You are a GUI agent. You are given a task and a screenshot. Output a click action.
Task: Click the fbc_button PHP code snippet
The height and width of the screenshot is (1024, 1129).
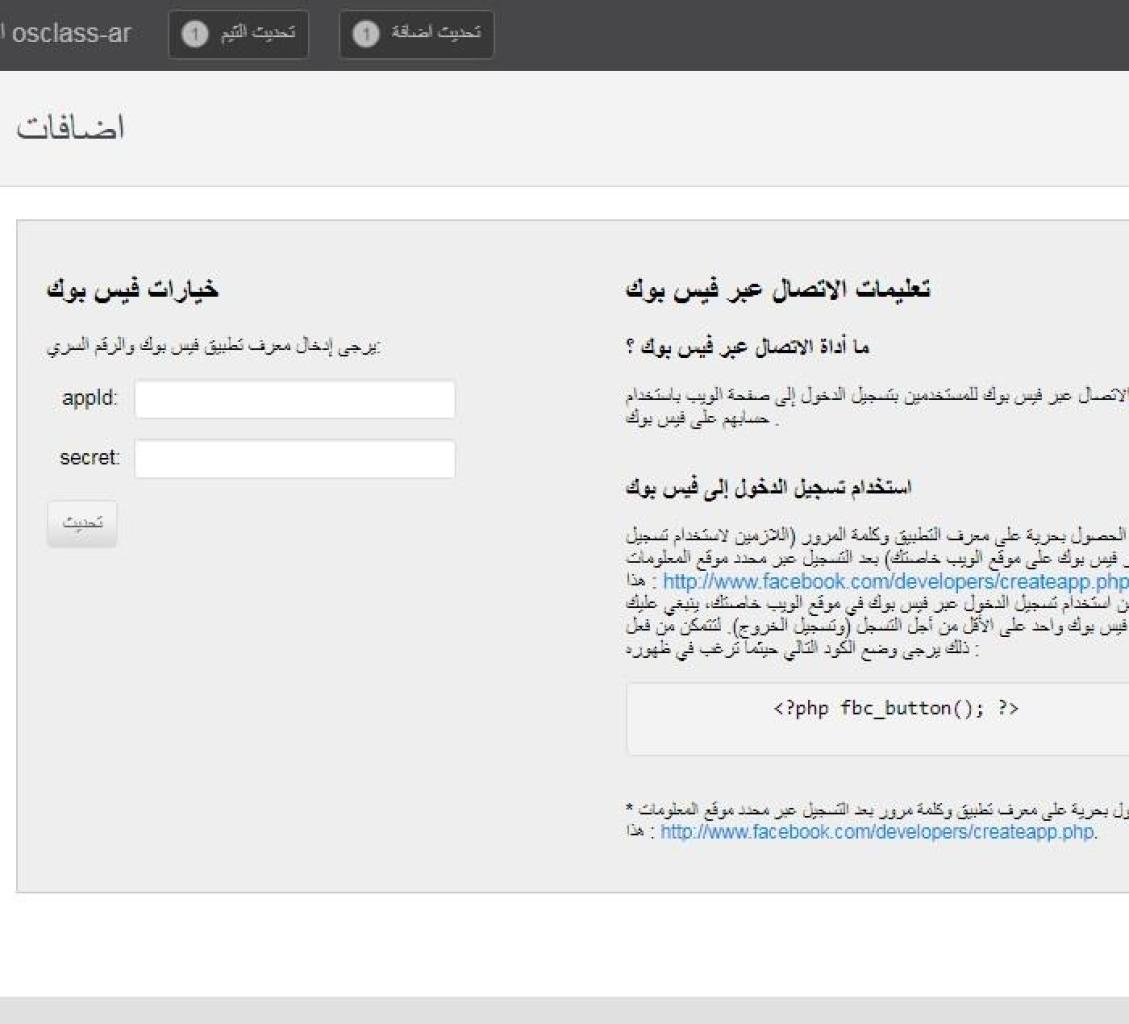pyautogui.click(x=896, y=709)
